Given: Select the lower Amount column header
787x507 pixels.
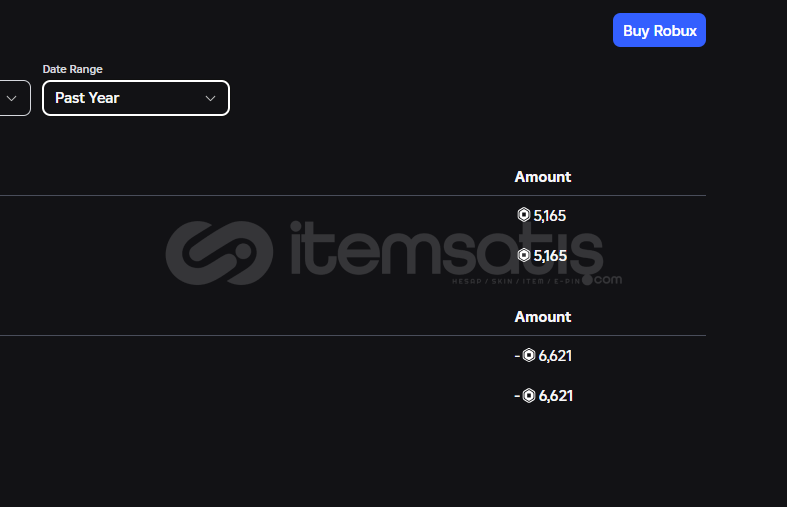Looking at the screenshot, I should click(x=543, y=317).
